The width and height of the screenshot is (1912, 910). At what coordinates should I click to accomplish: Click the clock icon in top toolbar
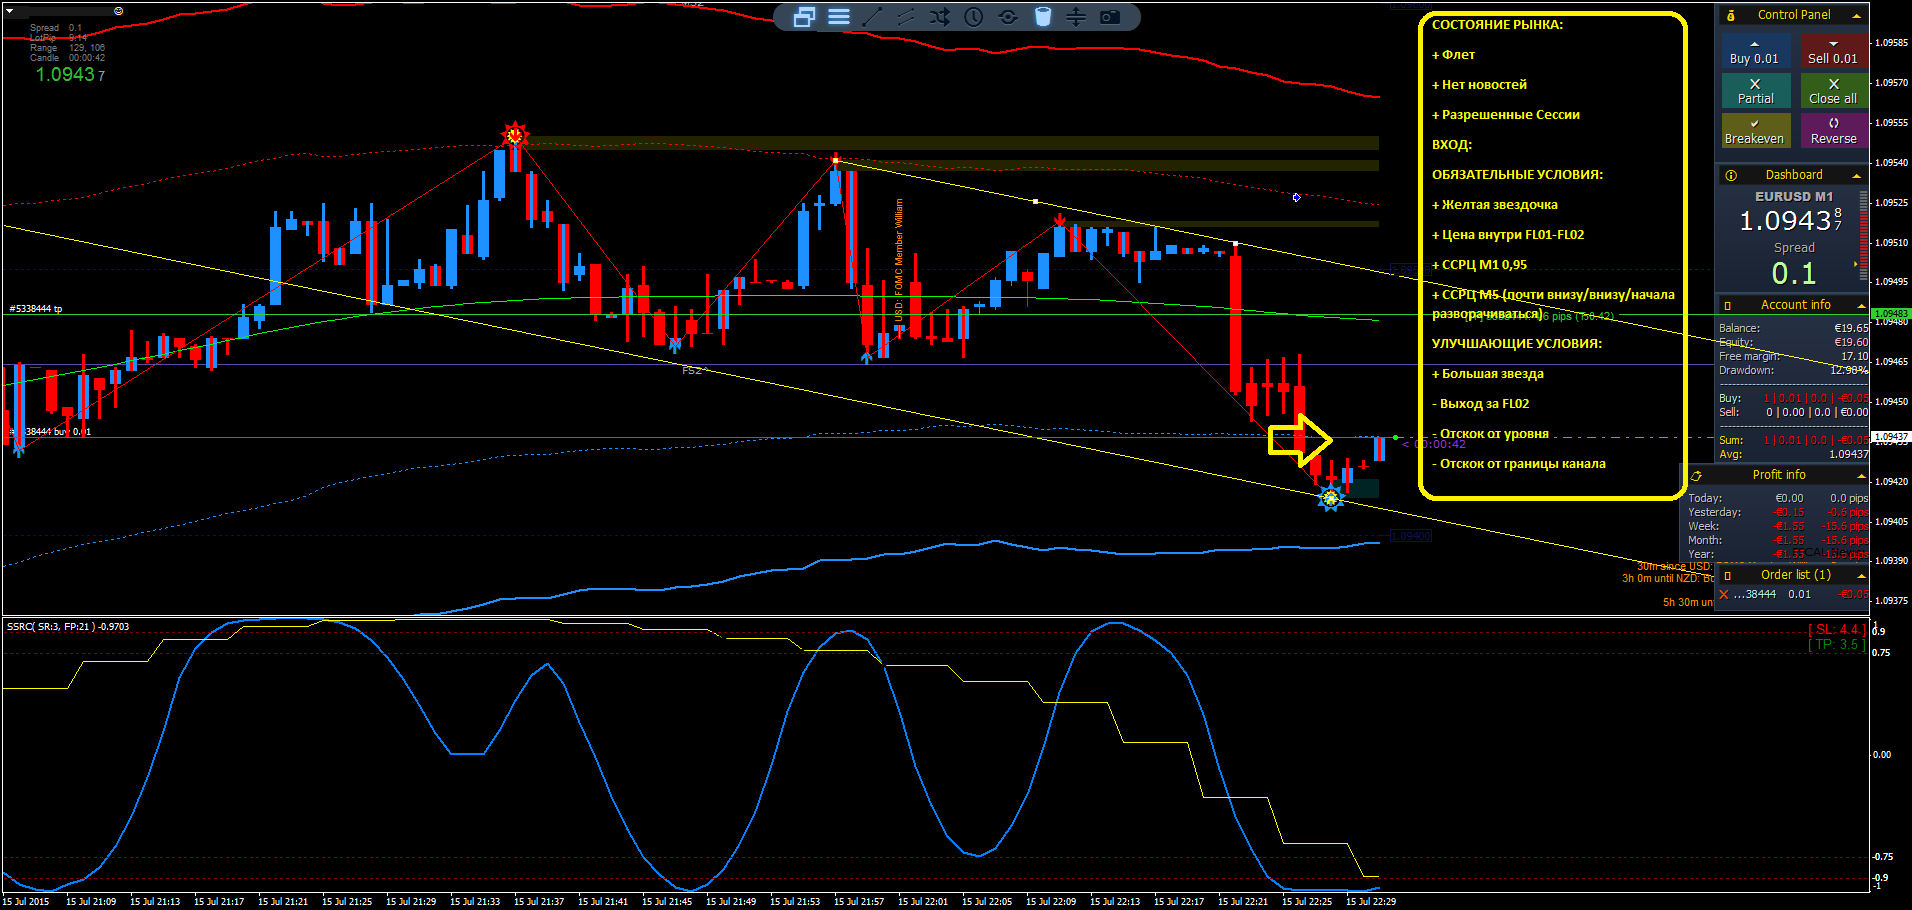click(x=973, y=17)
